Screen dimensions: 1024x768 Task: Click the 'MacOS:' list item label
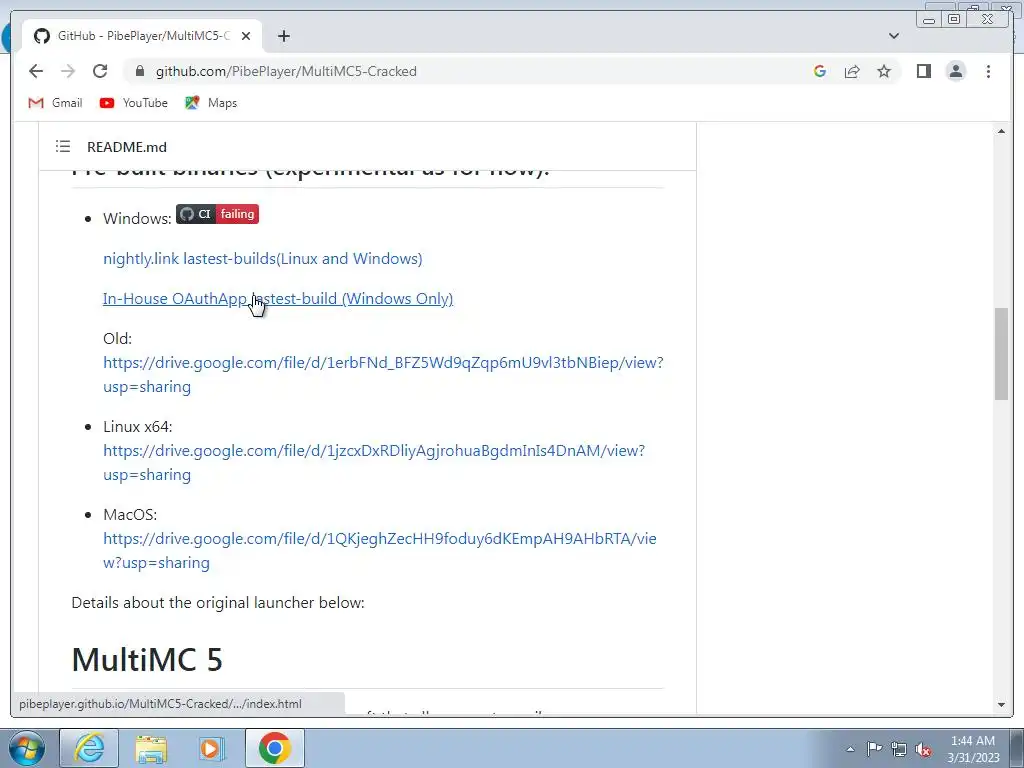[130, 515]
